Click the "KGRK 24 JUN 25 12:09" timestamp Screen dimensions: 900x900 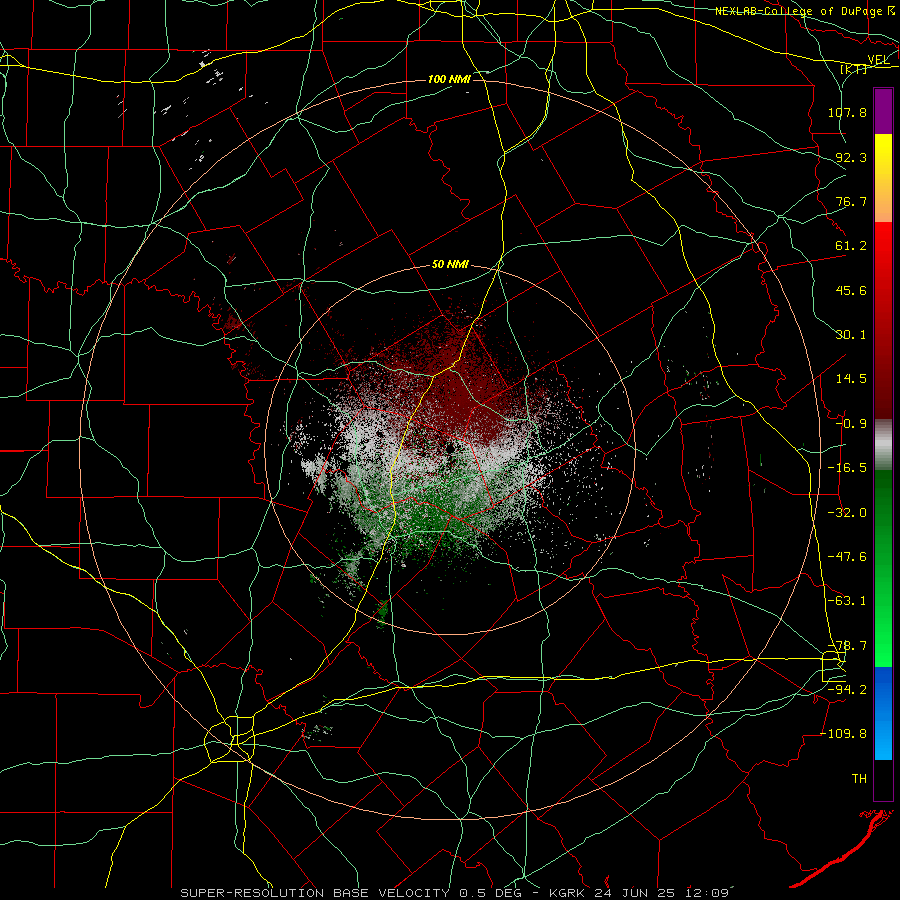(639, 893)
